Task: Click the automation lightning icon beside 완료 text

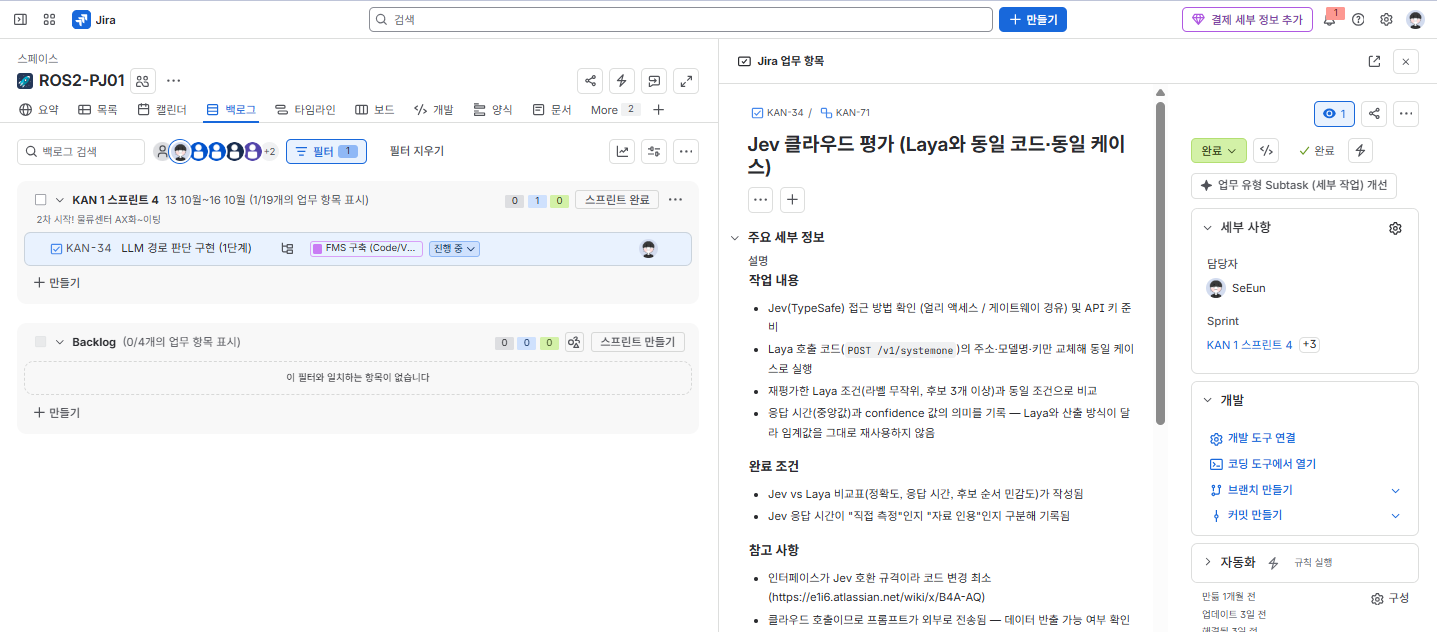Action: click(1360, 151)
